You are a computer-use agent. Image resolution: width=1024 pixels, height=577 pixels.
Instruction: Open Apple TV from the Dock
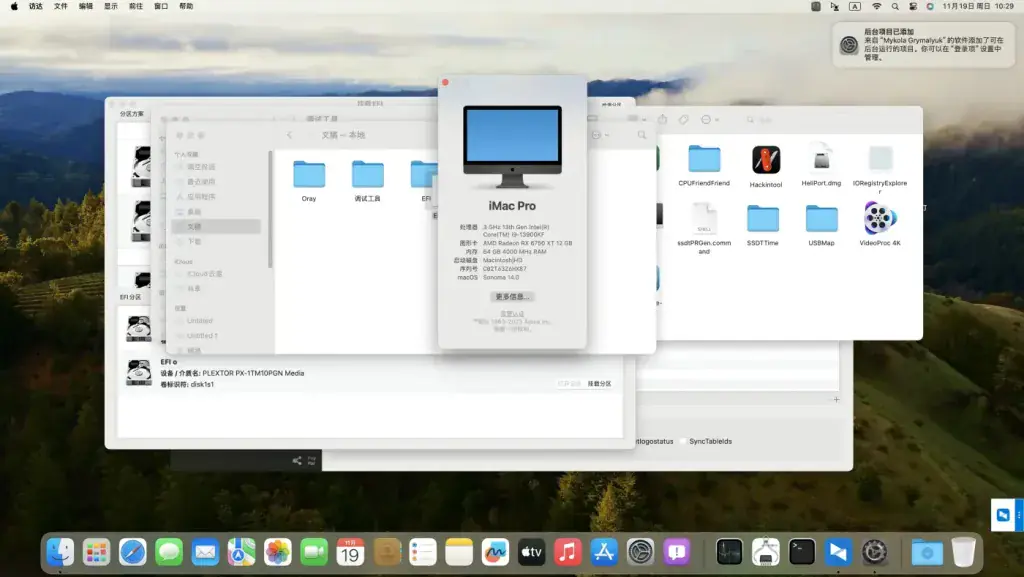click(532, 553)
